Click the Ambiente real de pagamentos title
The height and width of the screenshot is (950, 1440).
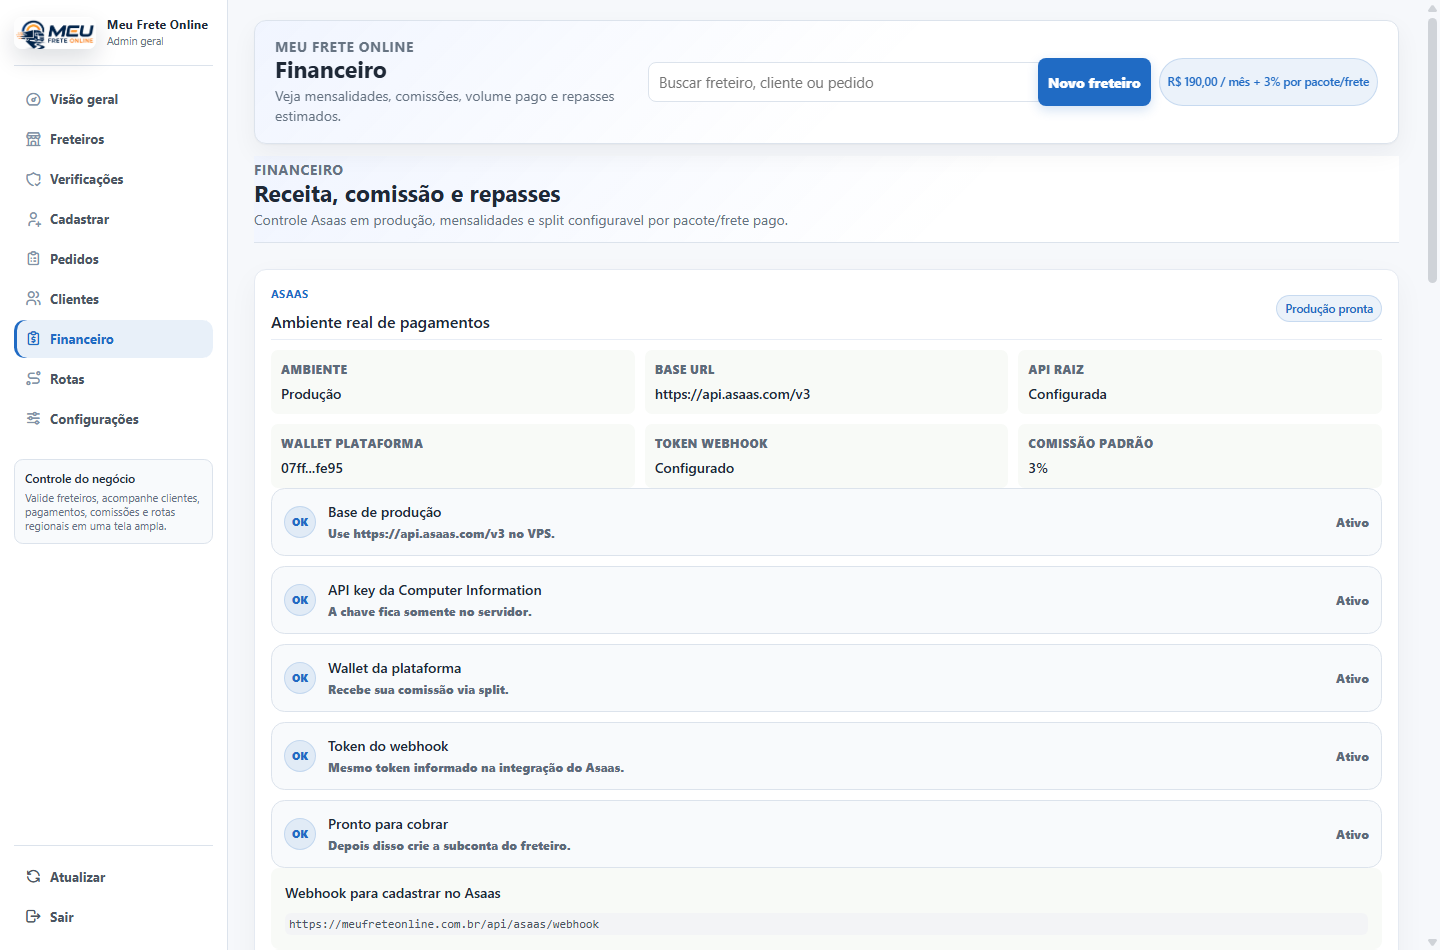tap(380, 322)
